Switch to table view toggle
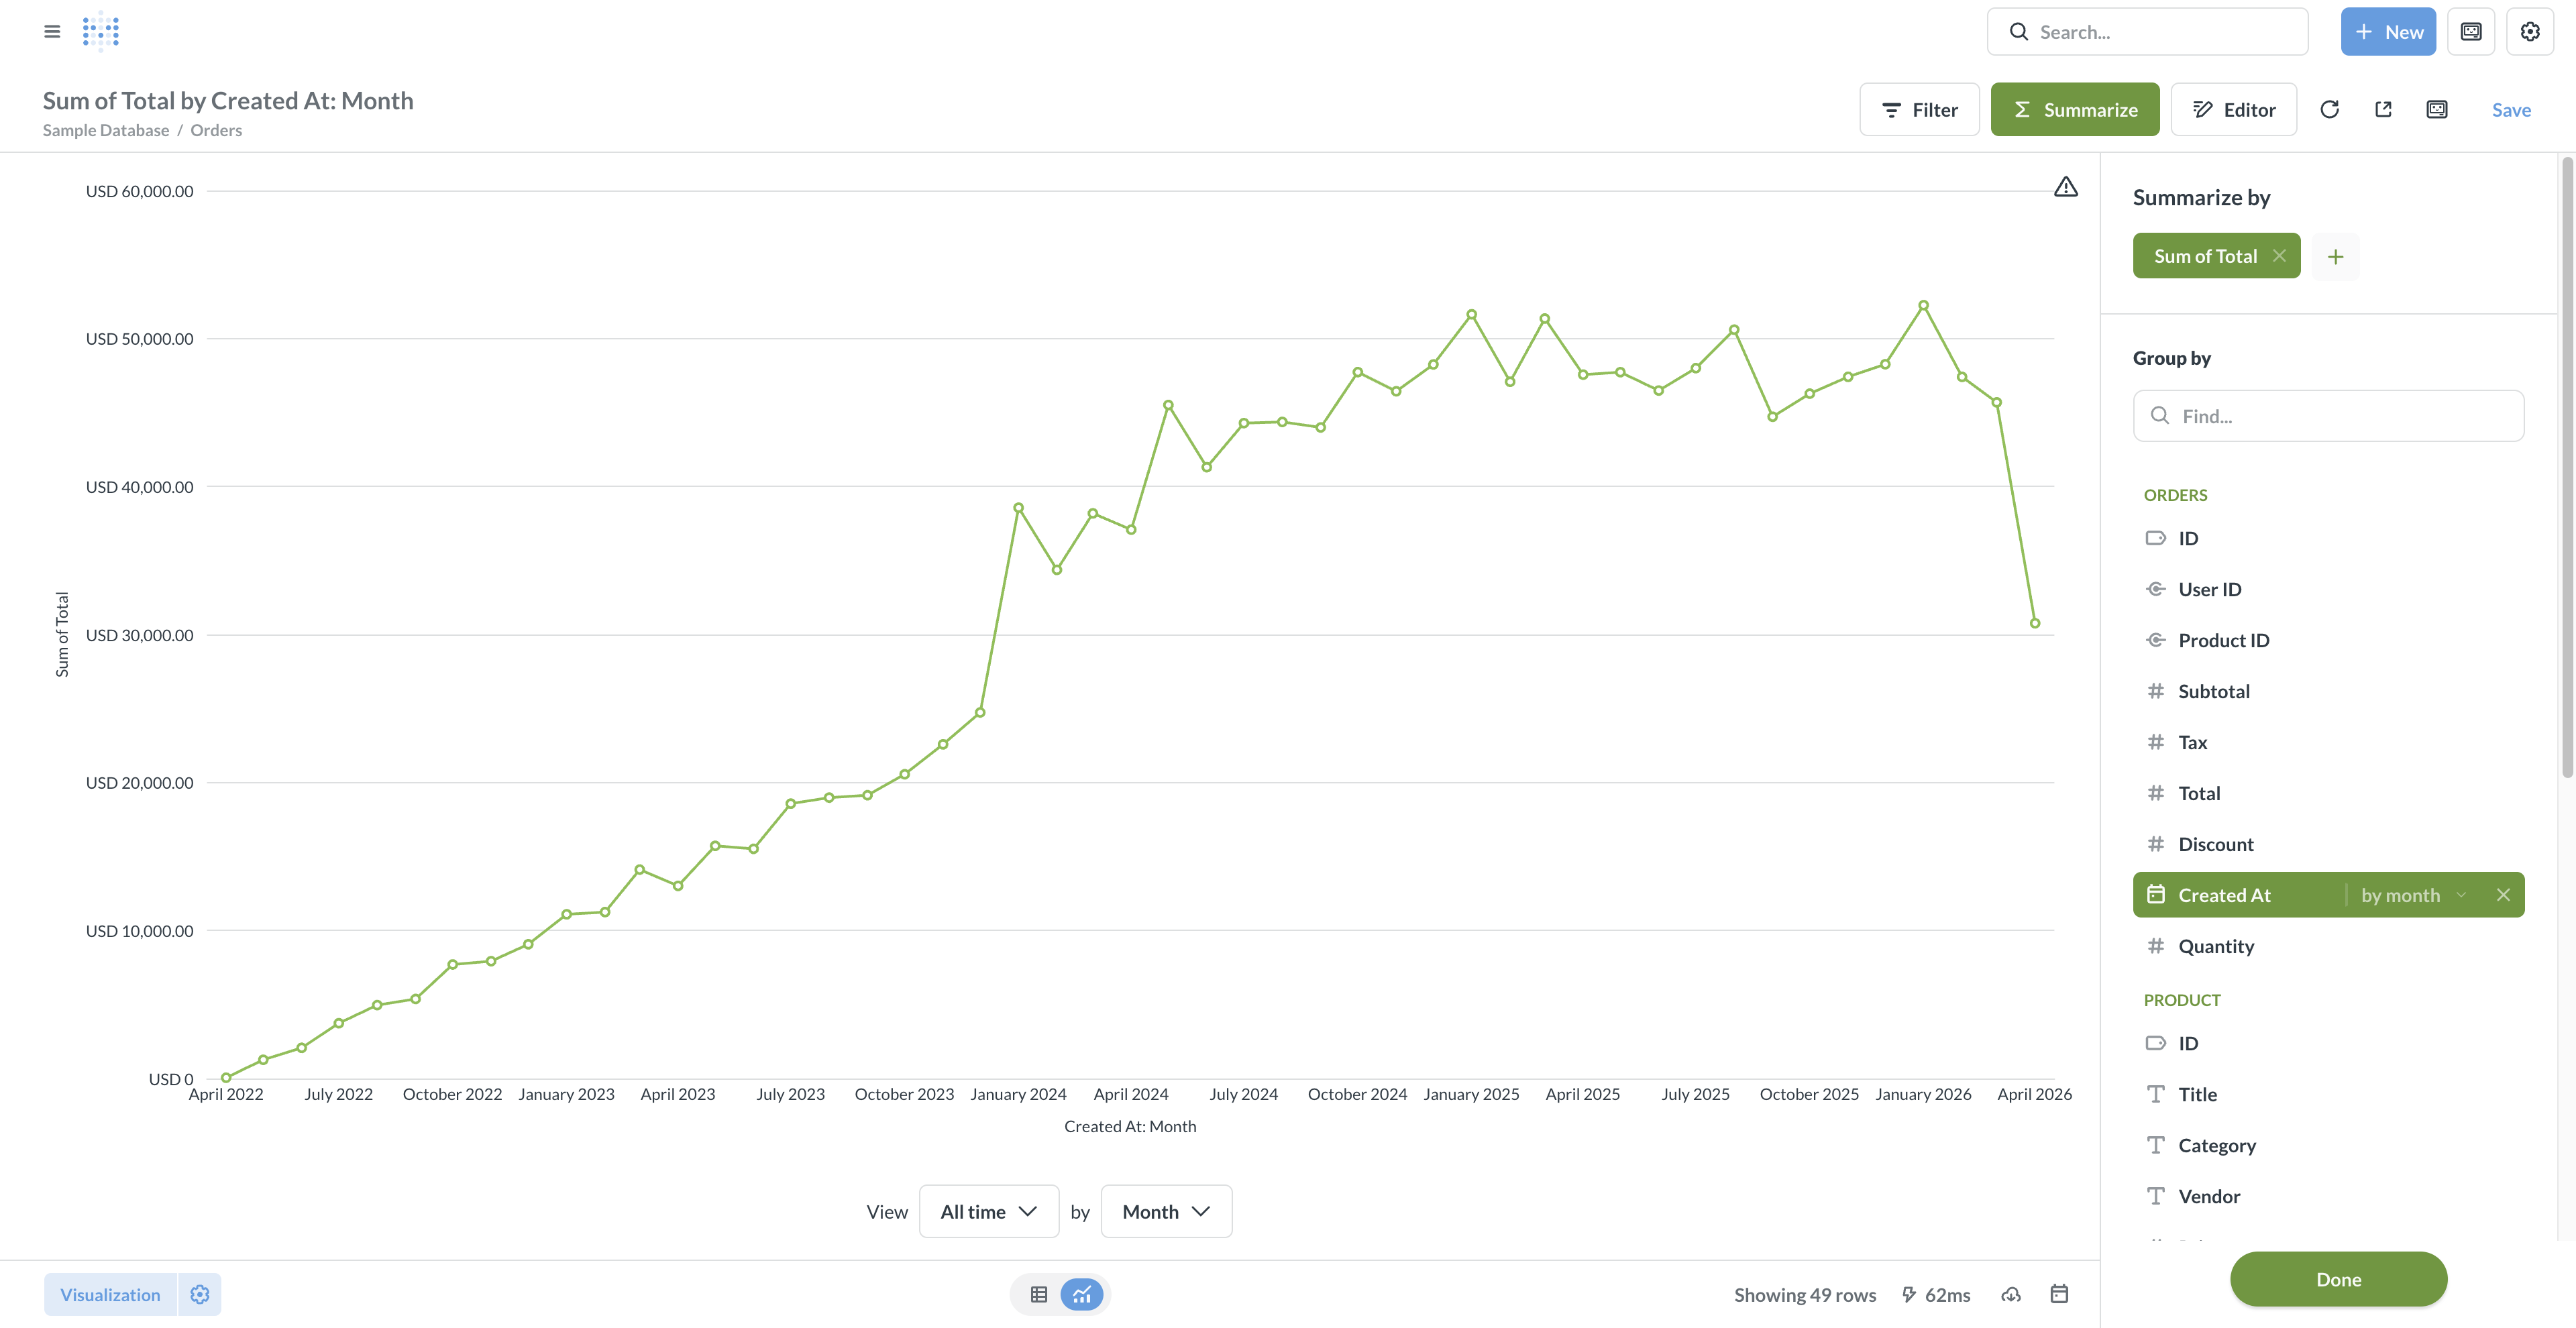This screenshot has width=2576, height=1328. [x=1039, y=1294]
